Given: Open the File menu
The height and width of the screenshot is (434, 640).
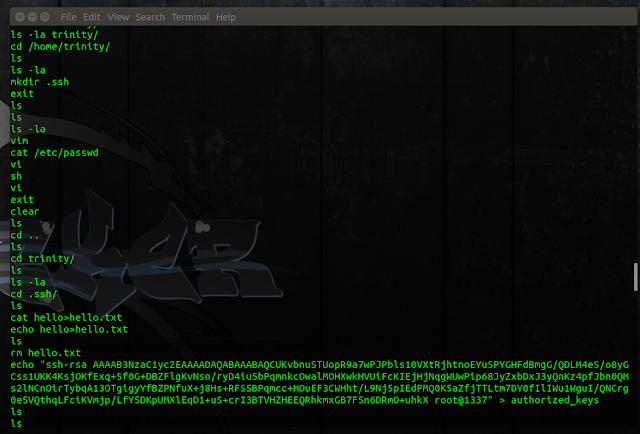Looking at the screenshot, I should (x=68, y=17).
